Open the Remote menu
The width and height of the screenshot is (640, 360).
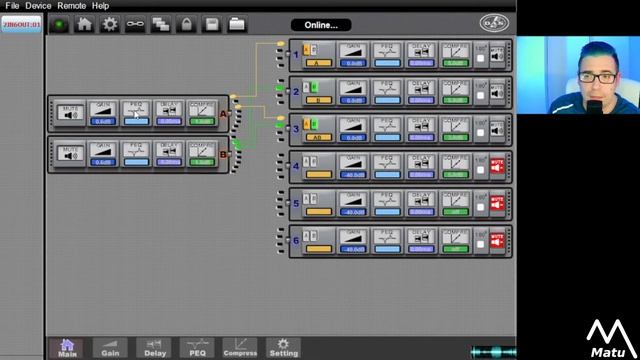pyautogui.click(x=71, y=6)
